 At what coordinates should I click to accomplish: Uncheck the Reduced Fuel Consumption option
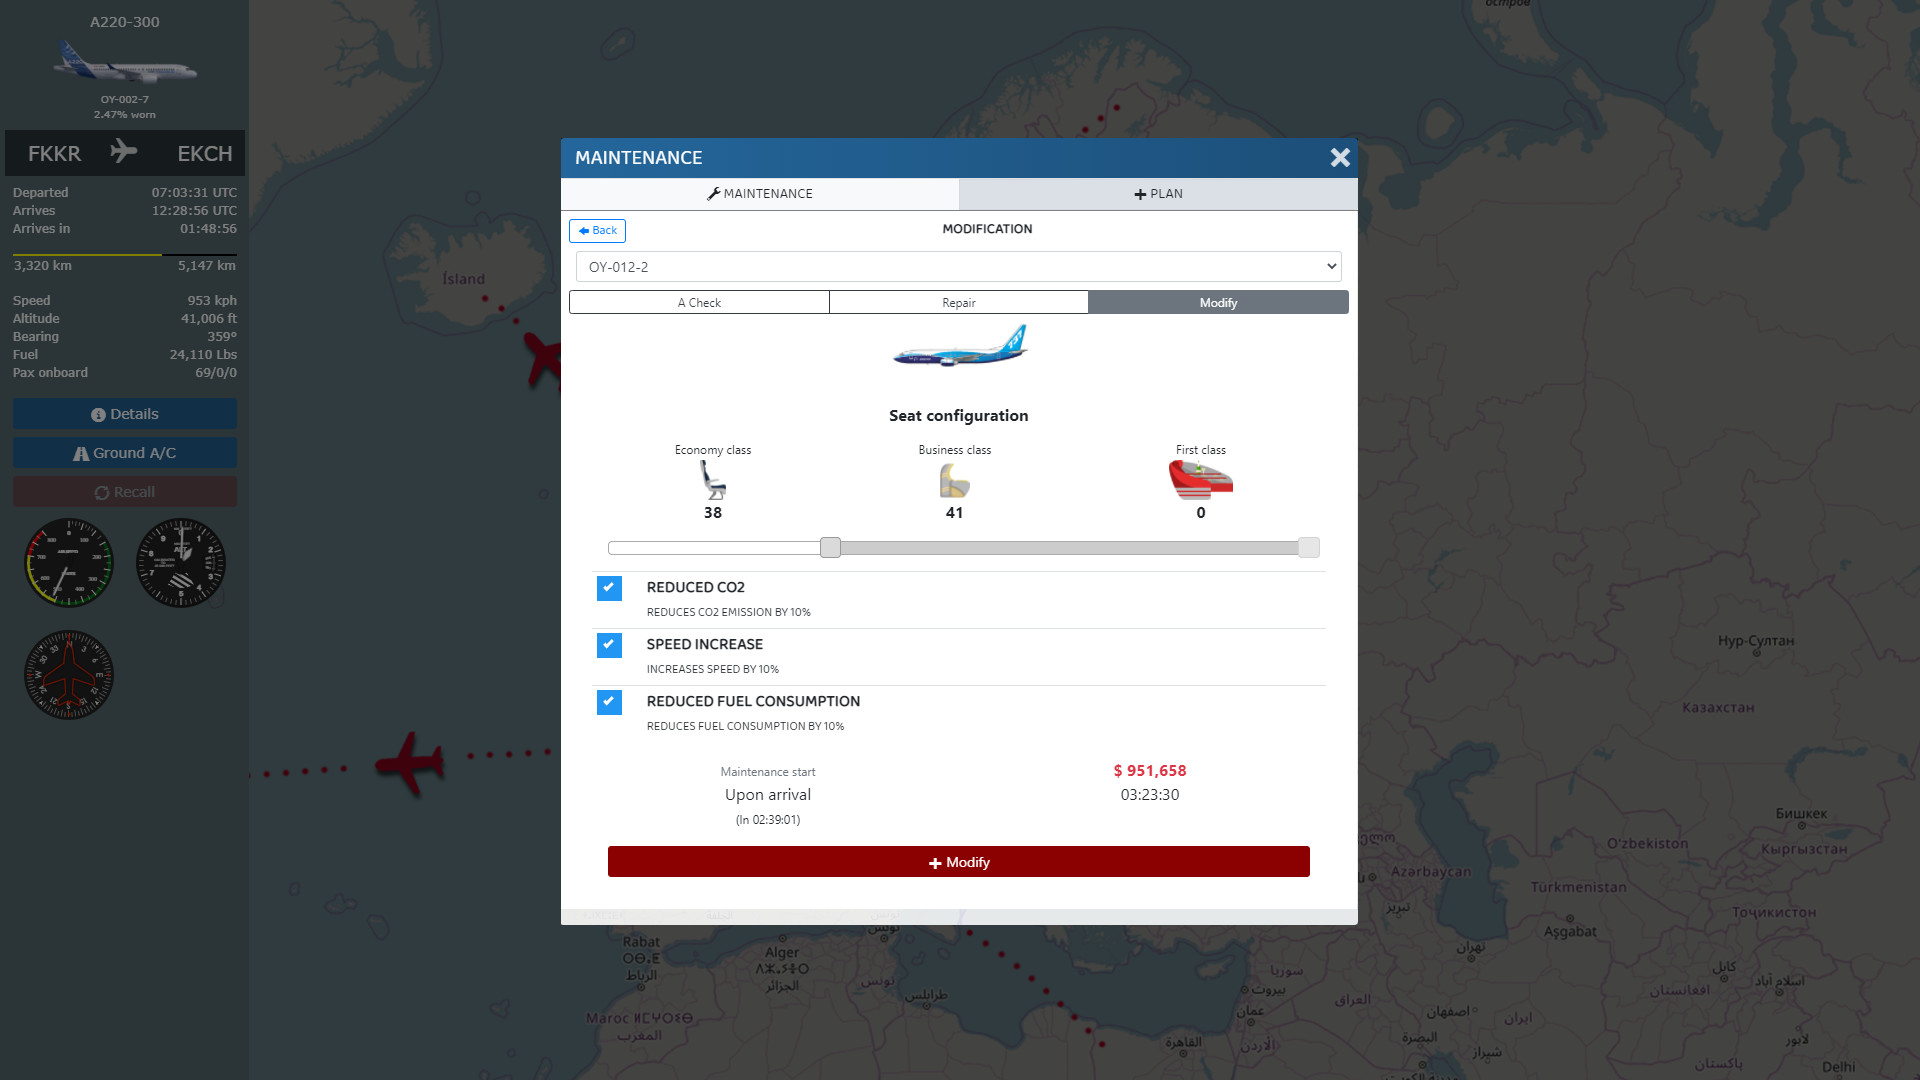pyautogui.click(x=608, y=702)
